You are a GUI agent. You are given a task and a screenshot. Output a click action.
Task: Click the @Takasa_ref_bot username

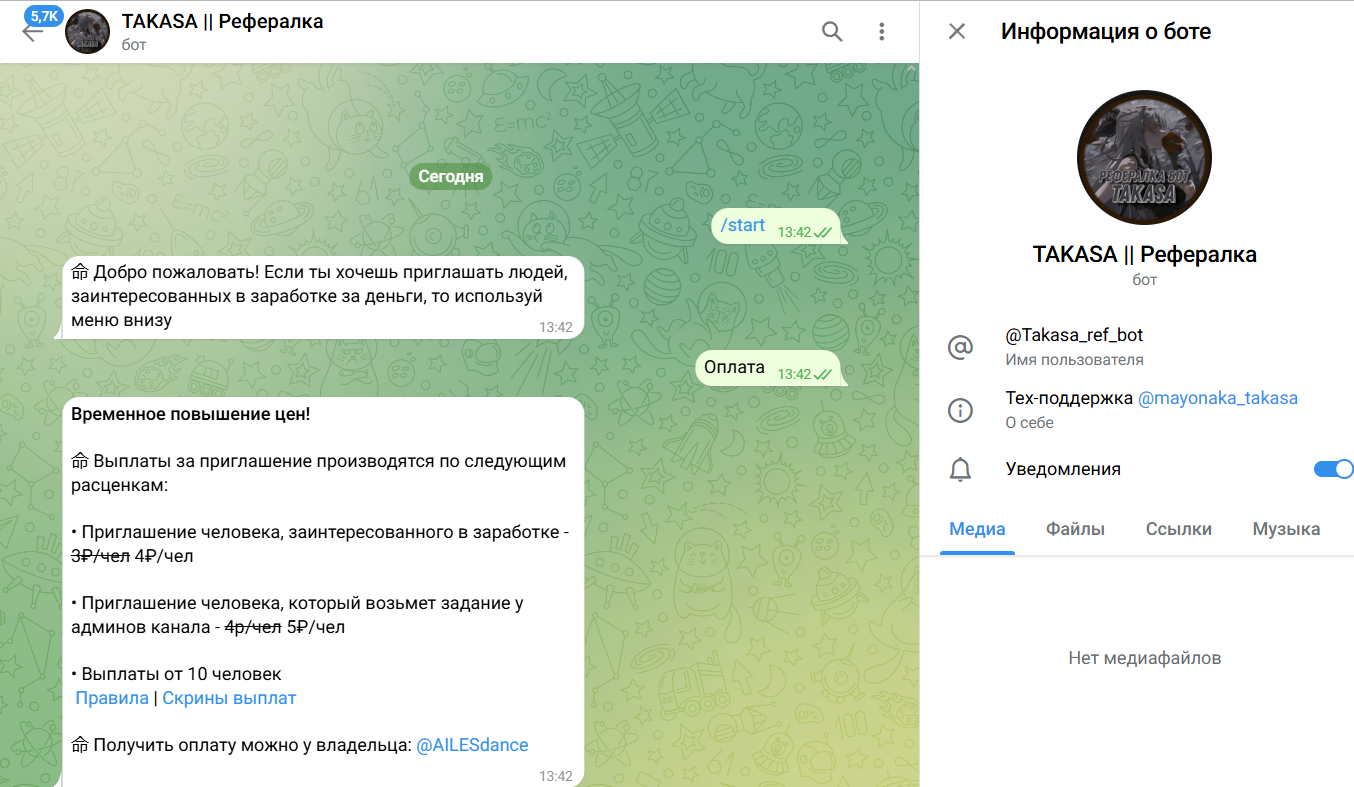coord(1073,336)
